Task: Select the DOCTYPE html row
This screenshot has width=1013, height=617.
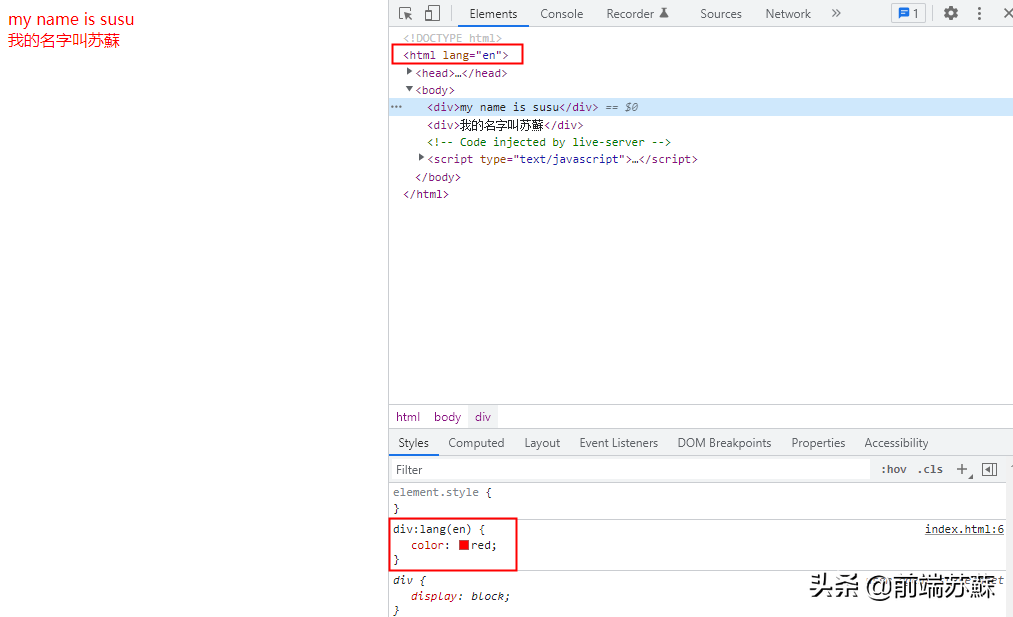Action: pos(452,38)
